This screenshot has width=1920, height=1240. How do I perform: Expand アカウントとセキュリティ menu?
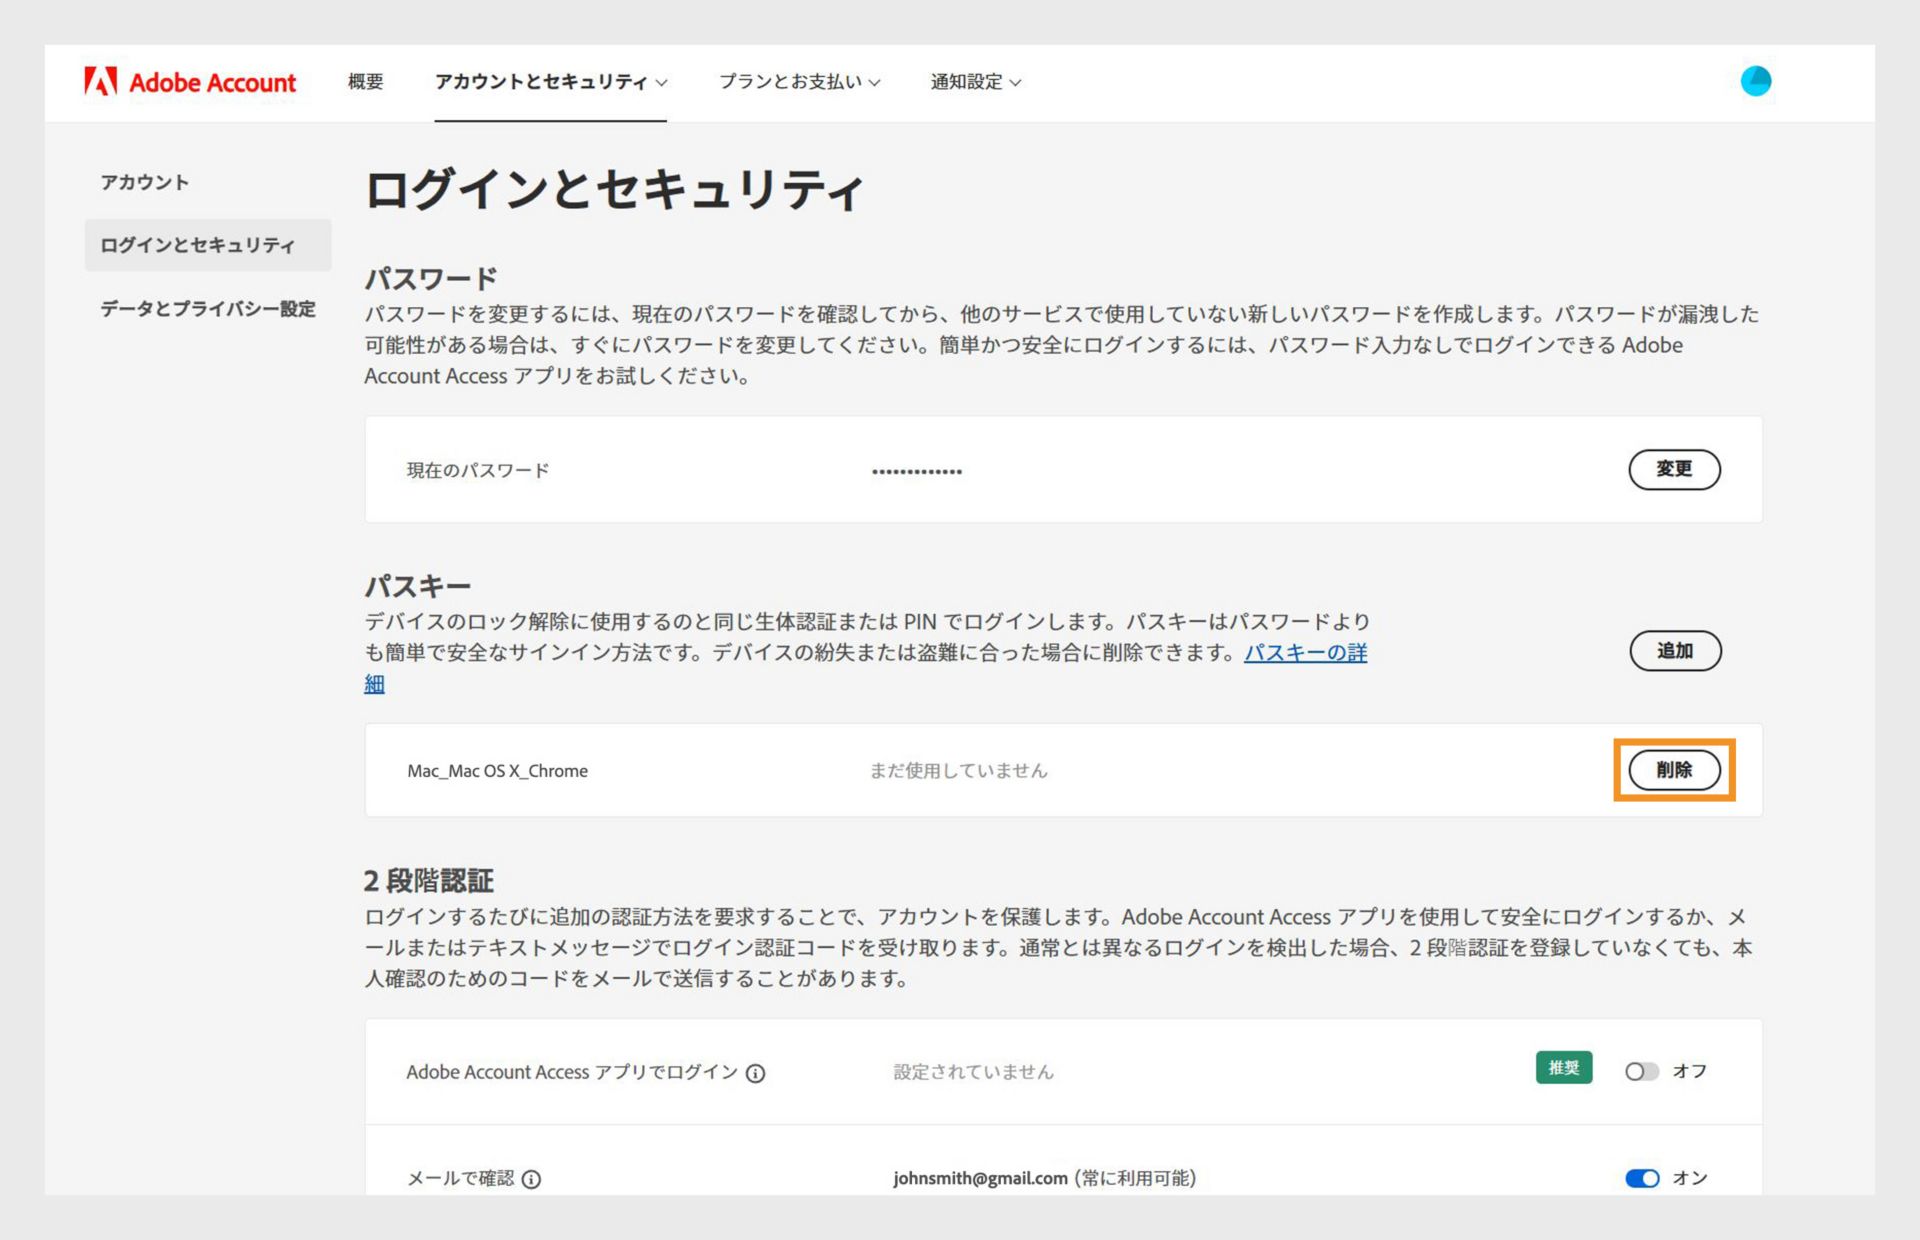pyautogui.click(x=551, y=82)
